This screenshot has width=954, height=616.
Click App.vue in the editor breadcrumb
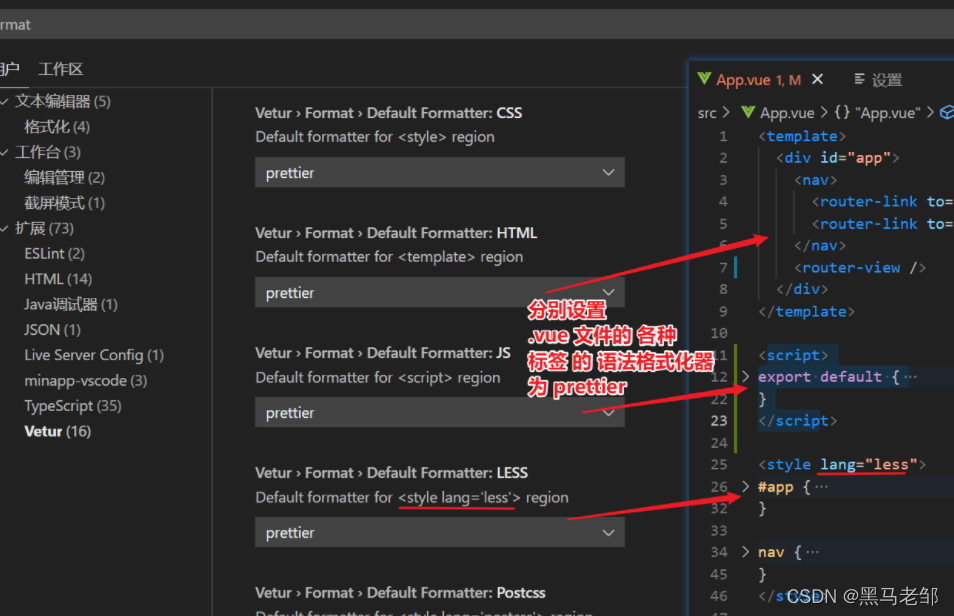[x=787, y=113]
